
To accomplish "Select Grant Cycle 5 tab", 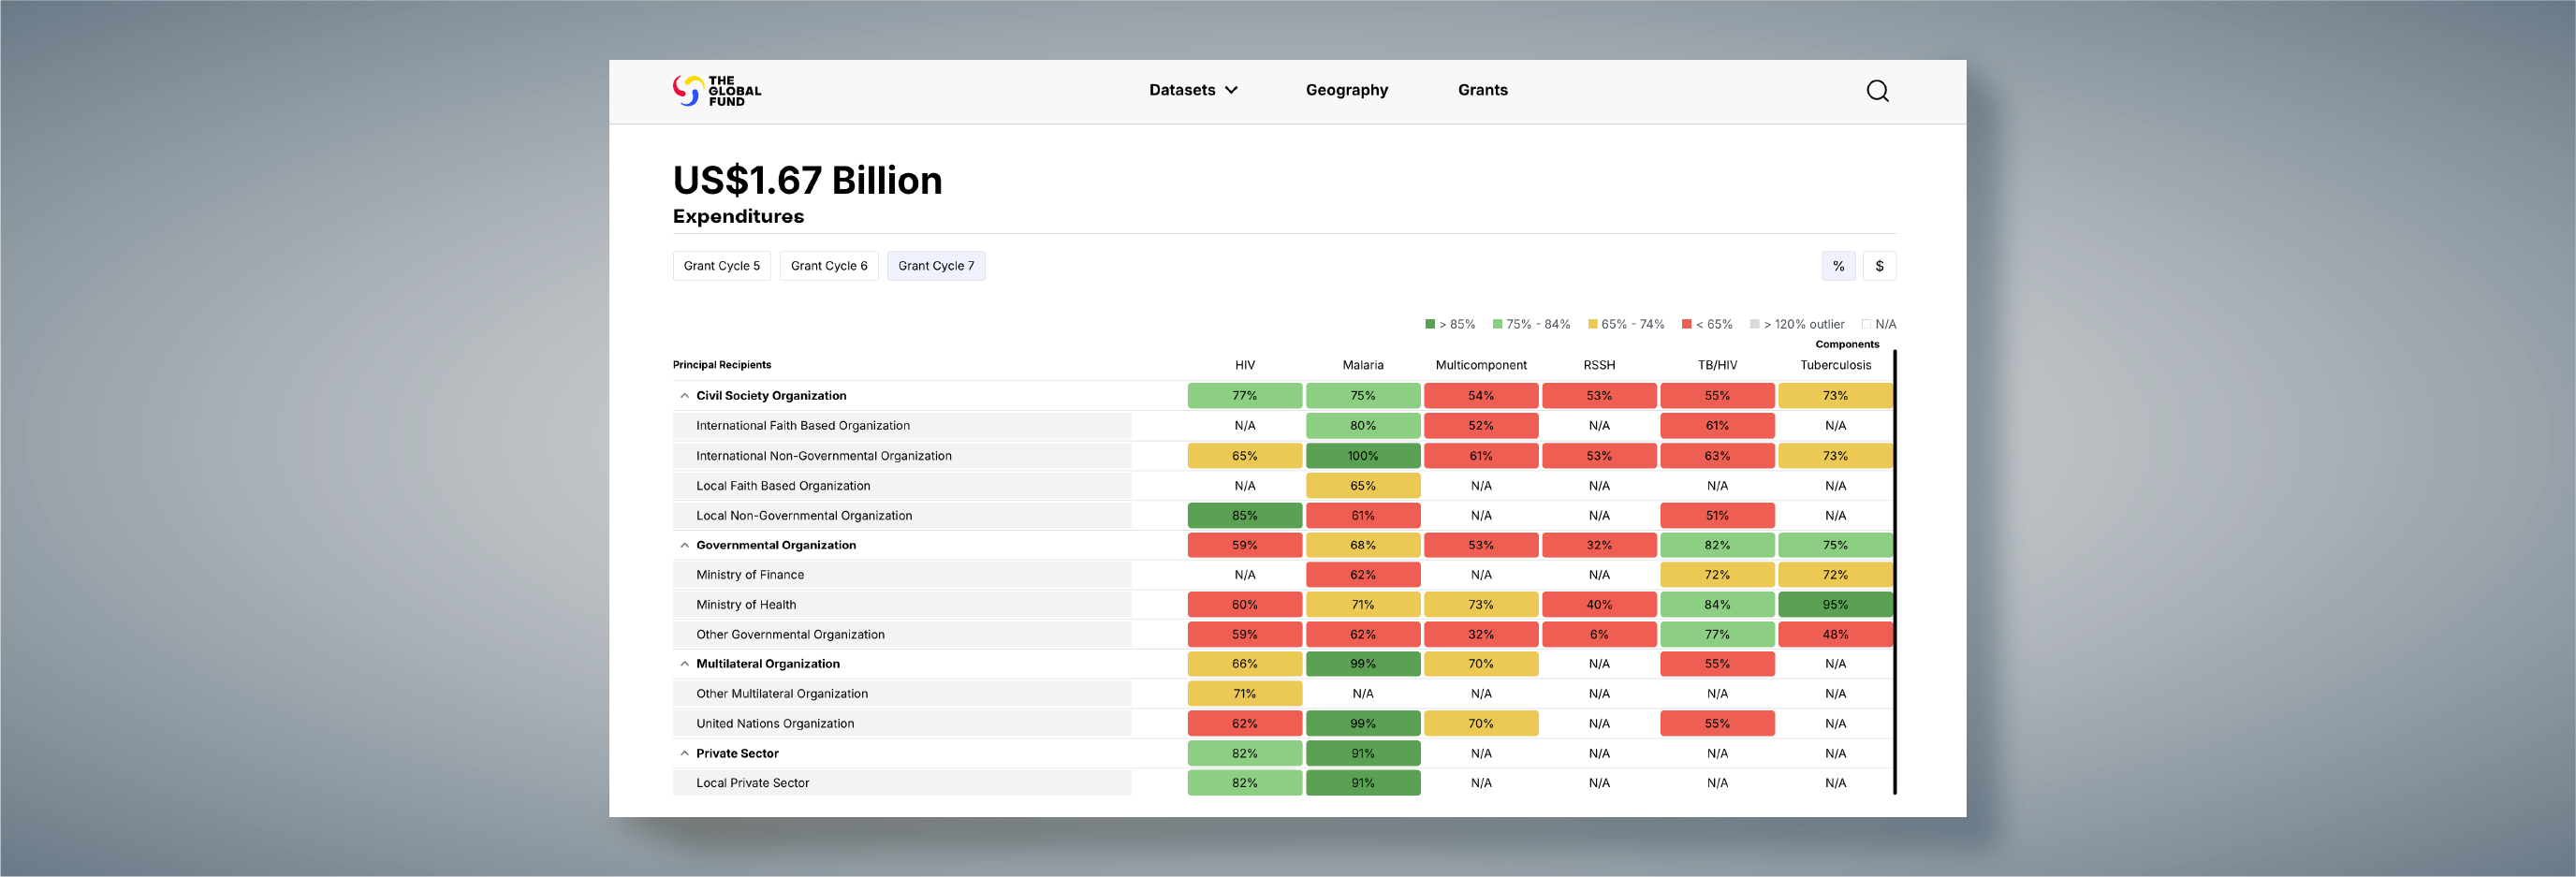I will pos(721,266).
